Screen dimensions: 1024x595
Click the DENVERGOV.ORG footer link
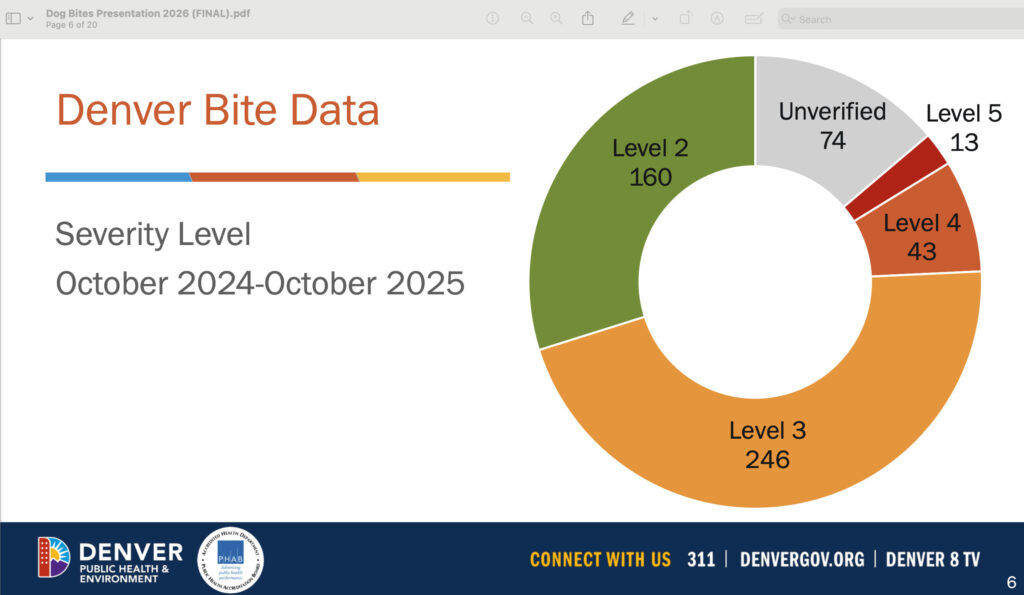pos(801,559)
